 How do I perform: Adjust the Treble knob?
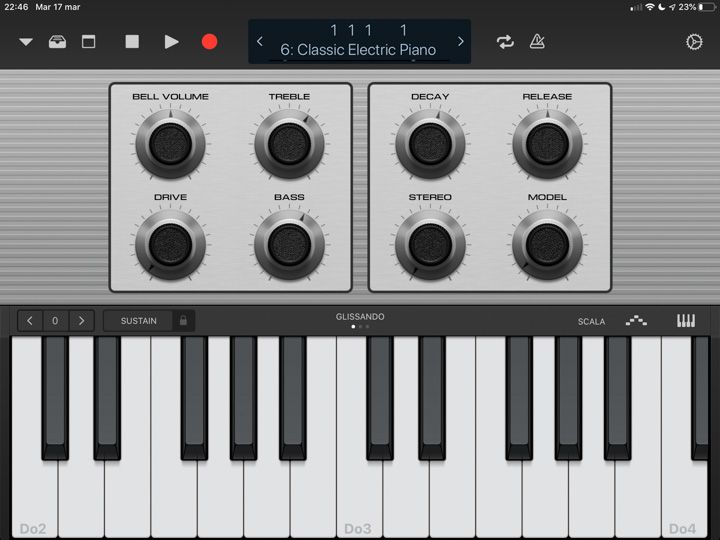point(289,144)
